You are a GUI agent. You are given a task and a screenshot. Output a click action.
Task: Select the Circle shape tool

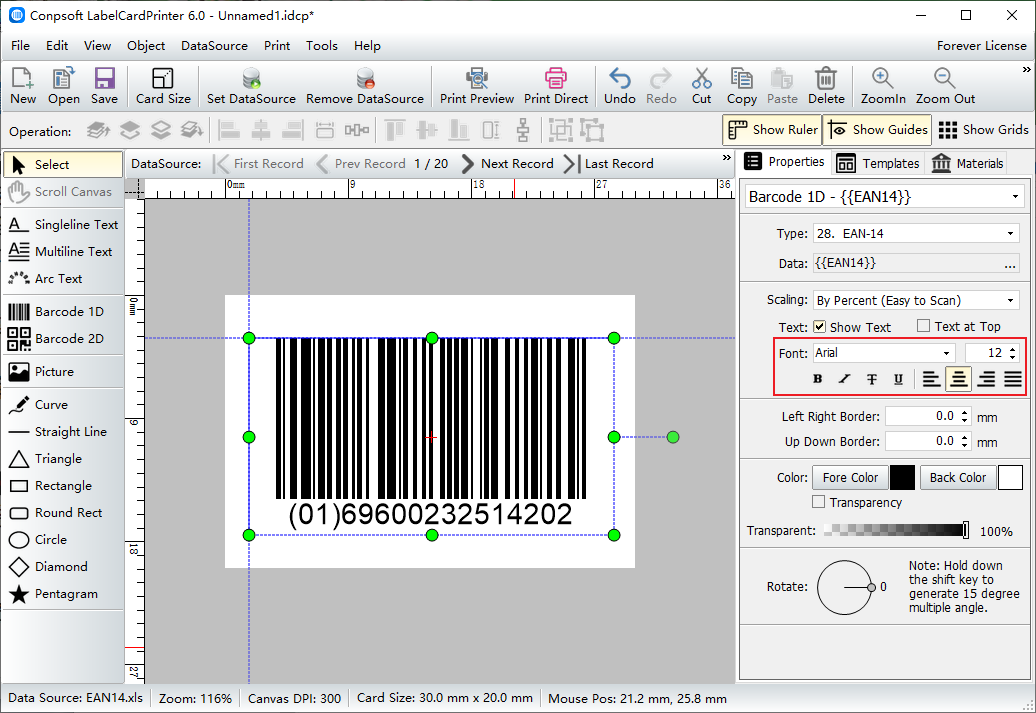coord(63,540)
